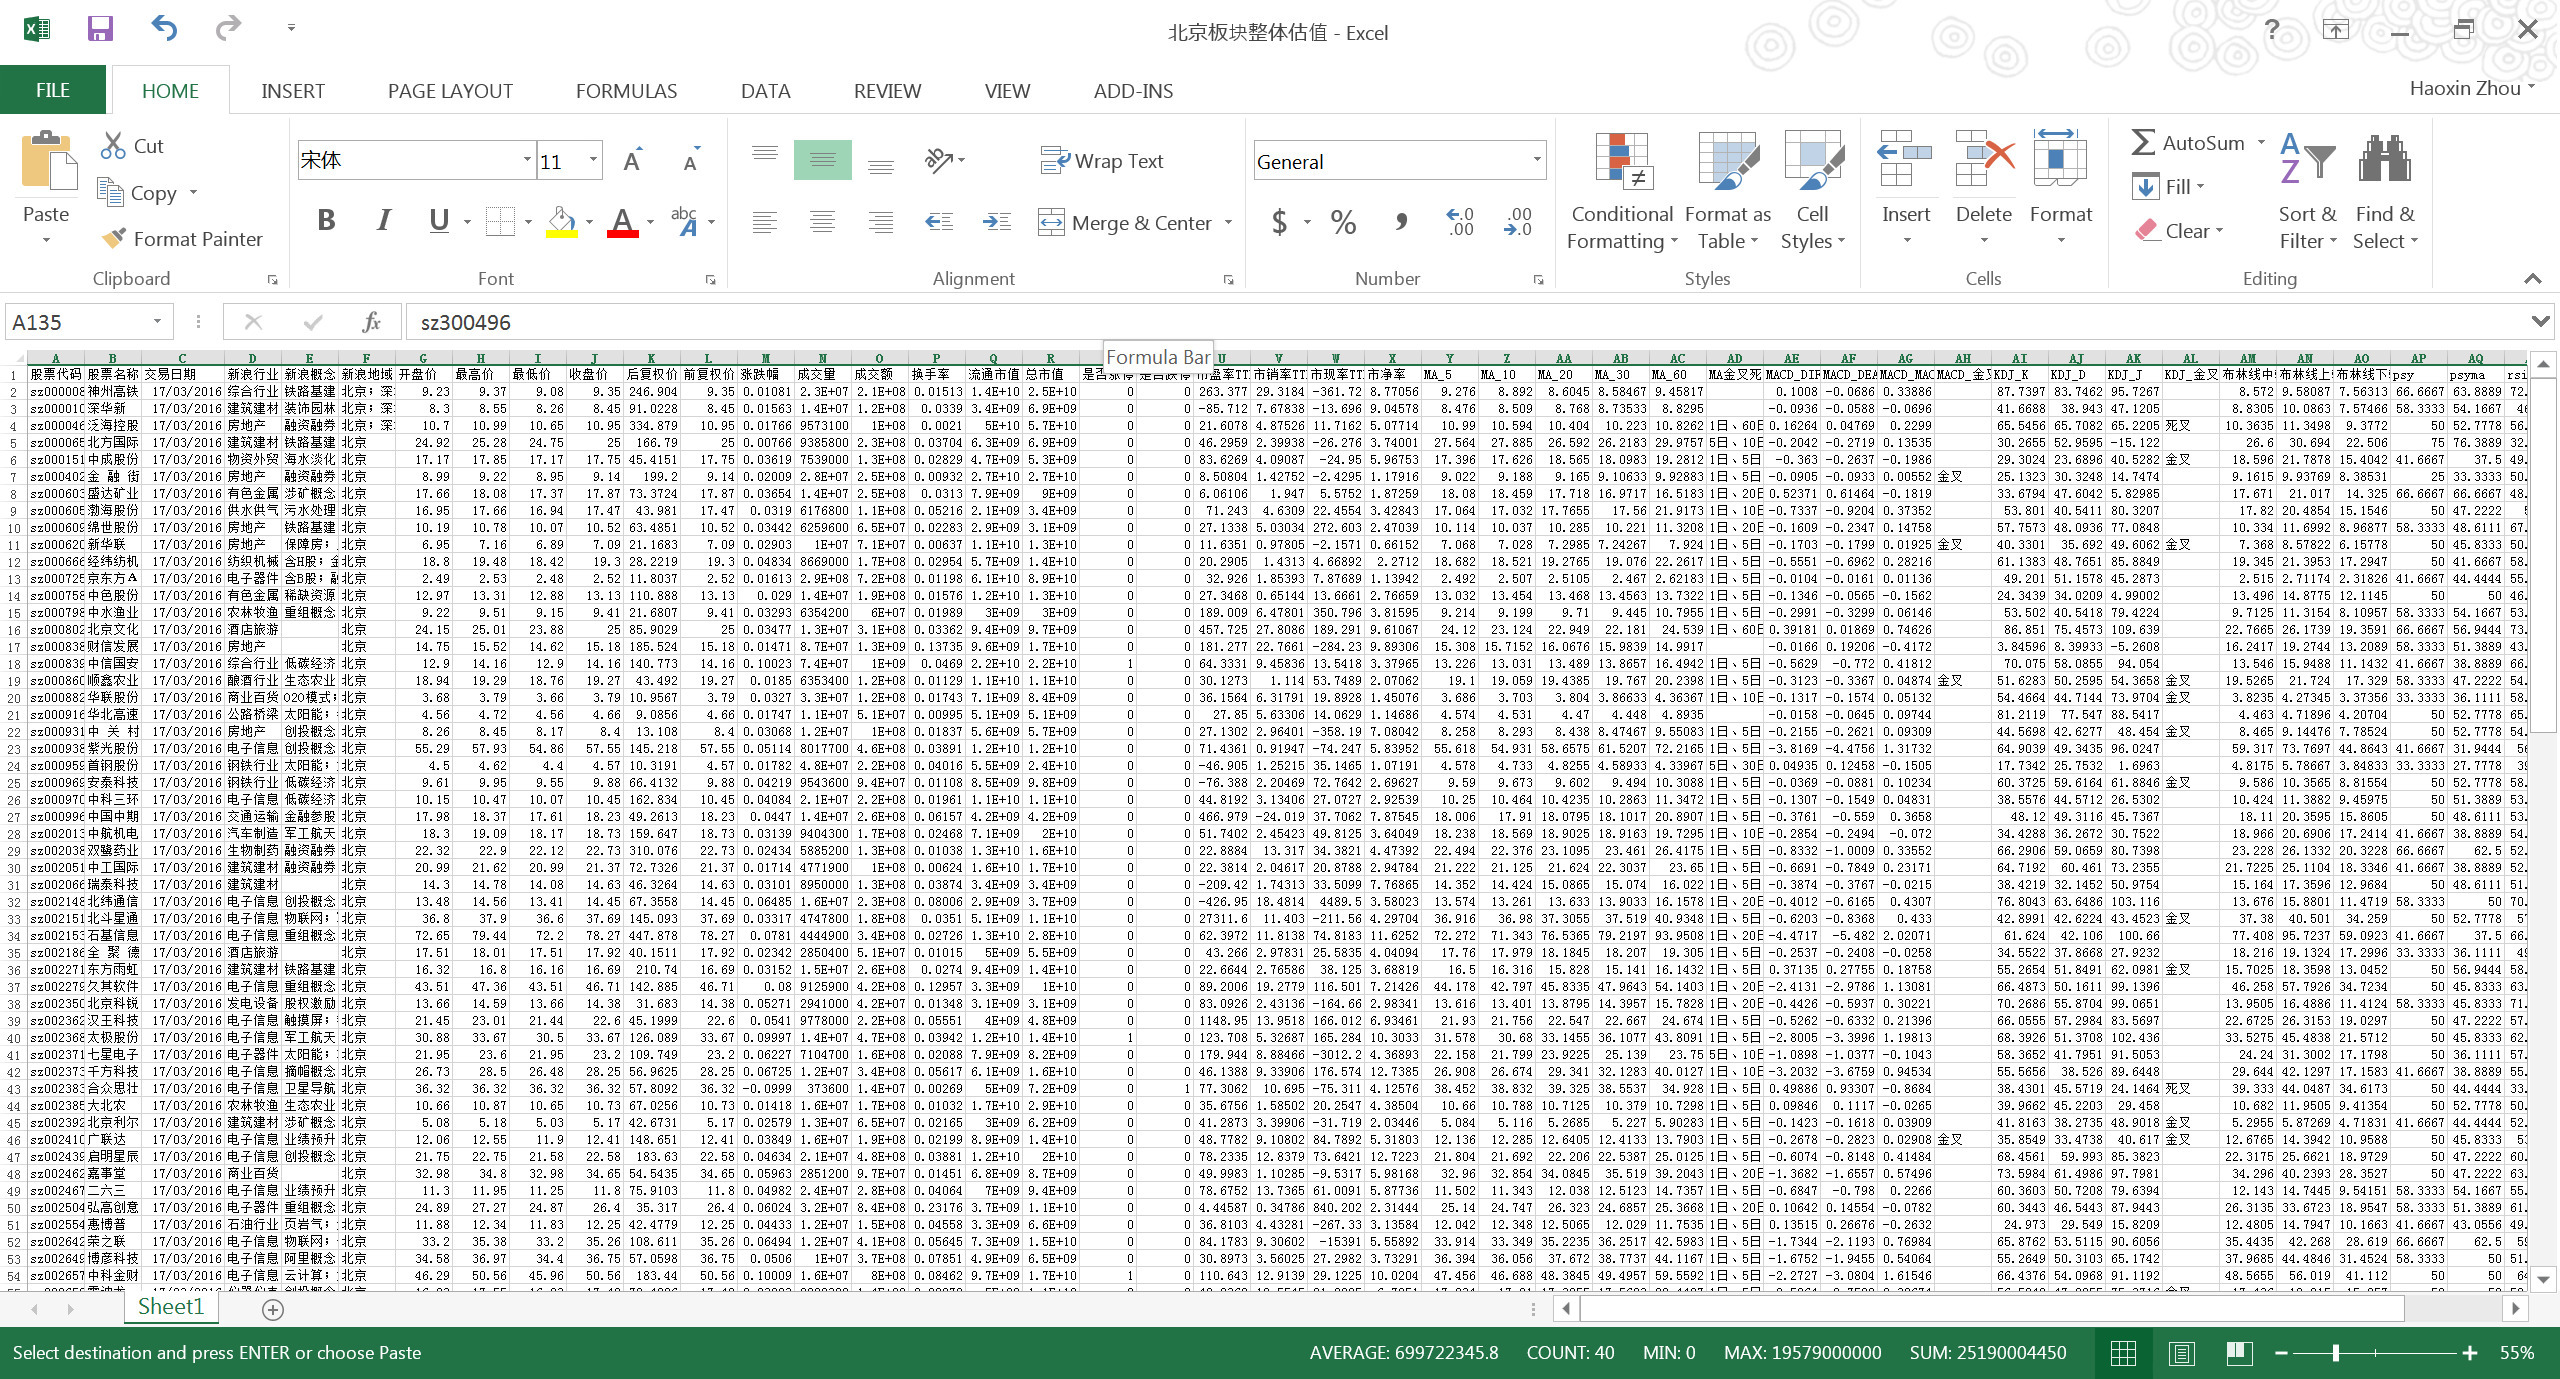Click the Merge & Center button

tap(1125, 222)
